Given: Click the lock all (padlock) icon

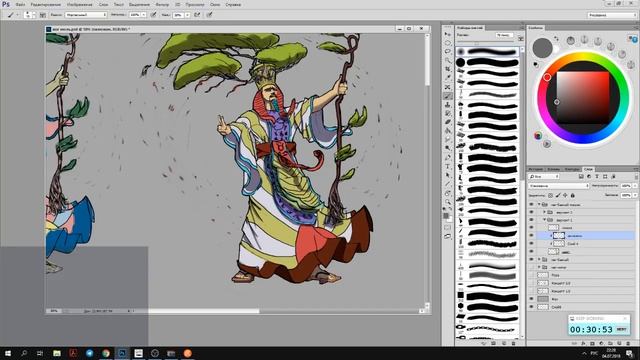Looking at the screenshot, I should click(573, 196).
